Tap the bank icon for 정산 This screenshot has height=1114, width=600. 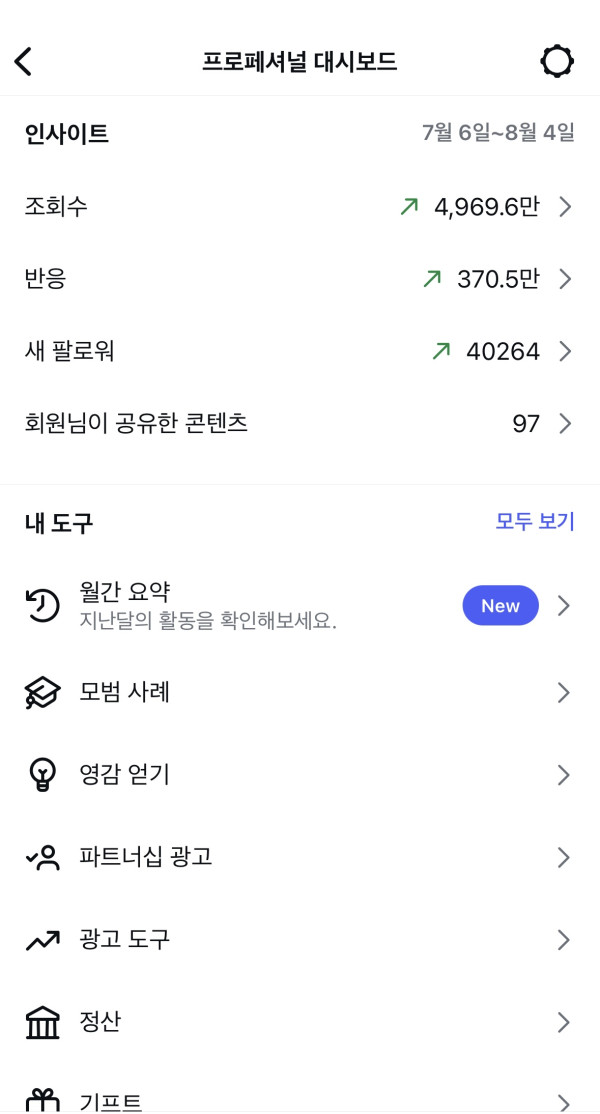coord(42,1022)
